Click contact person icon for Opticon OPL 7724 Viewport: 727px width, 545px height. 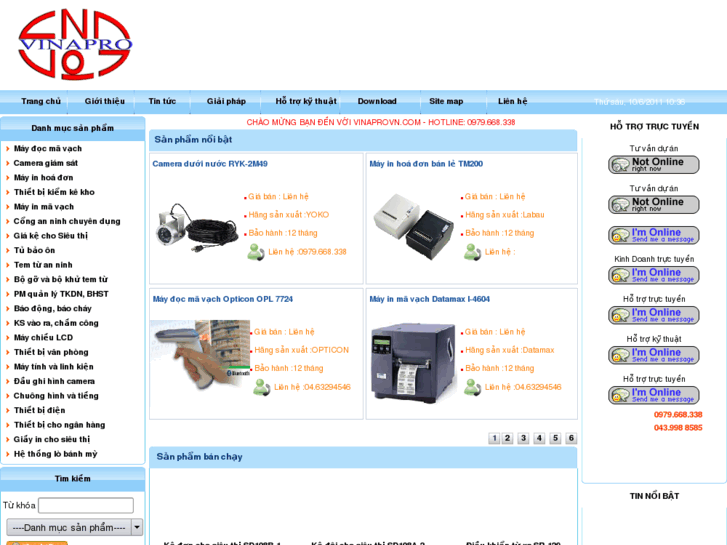click(261, 387)
